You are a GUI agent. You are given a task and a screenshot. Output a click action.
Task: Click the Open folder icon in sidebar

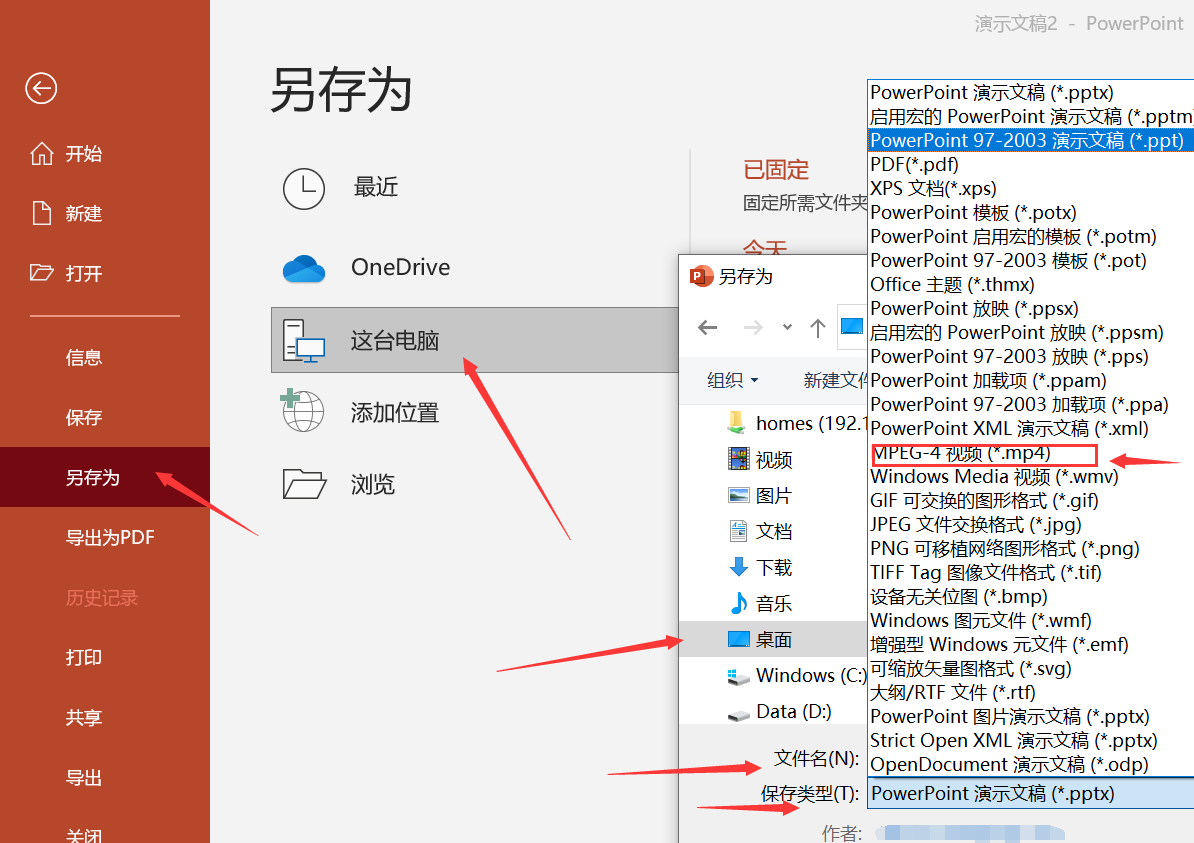pos(41,272)
